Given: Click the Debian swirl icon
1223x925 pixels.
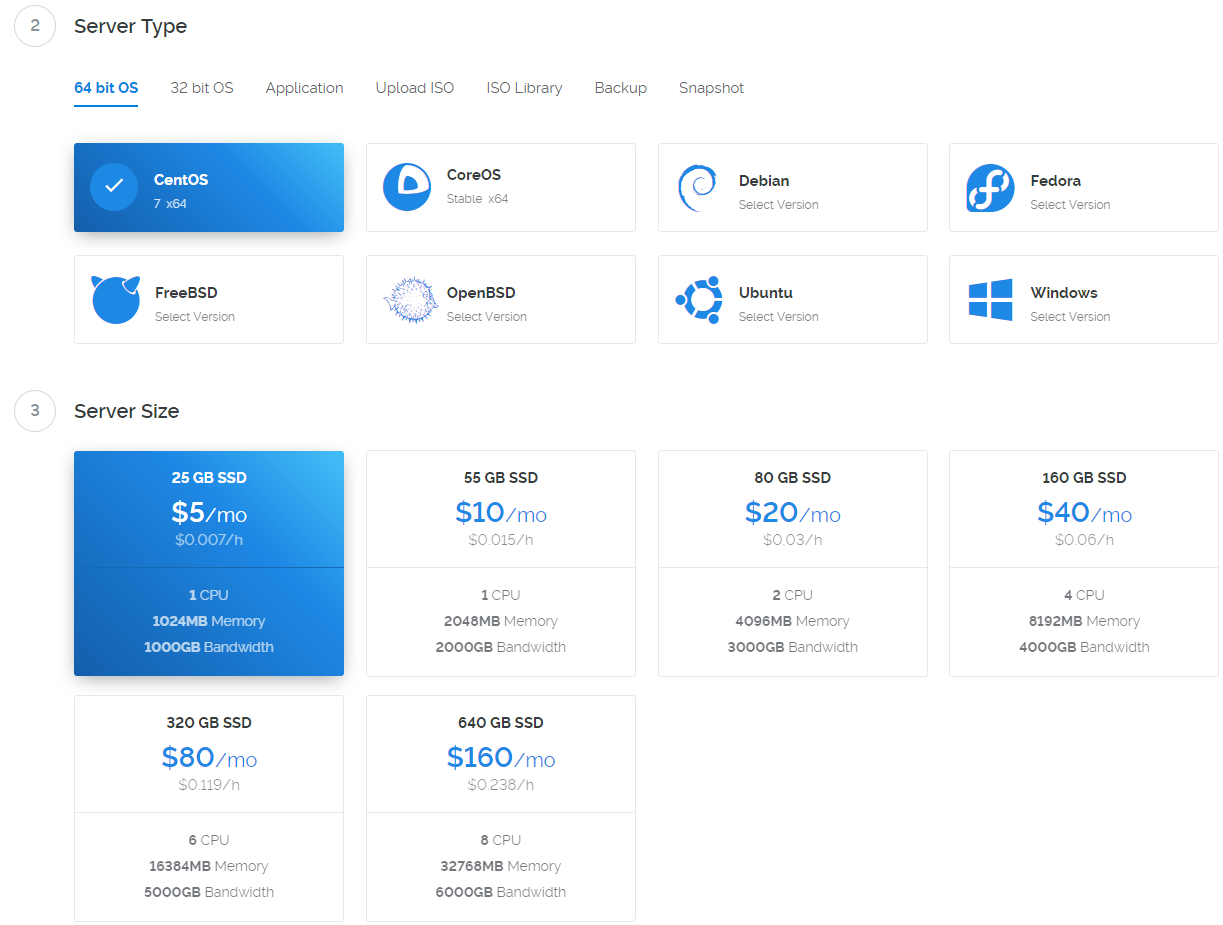Looking at the screenshot, I should tap(697, 187).
